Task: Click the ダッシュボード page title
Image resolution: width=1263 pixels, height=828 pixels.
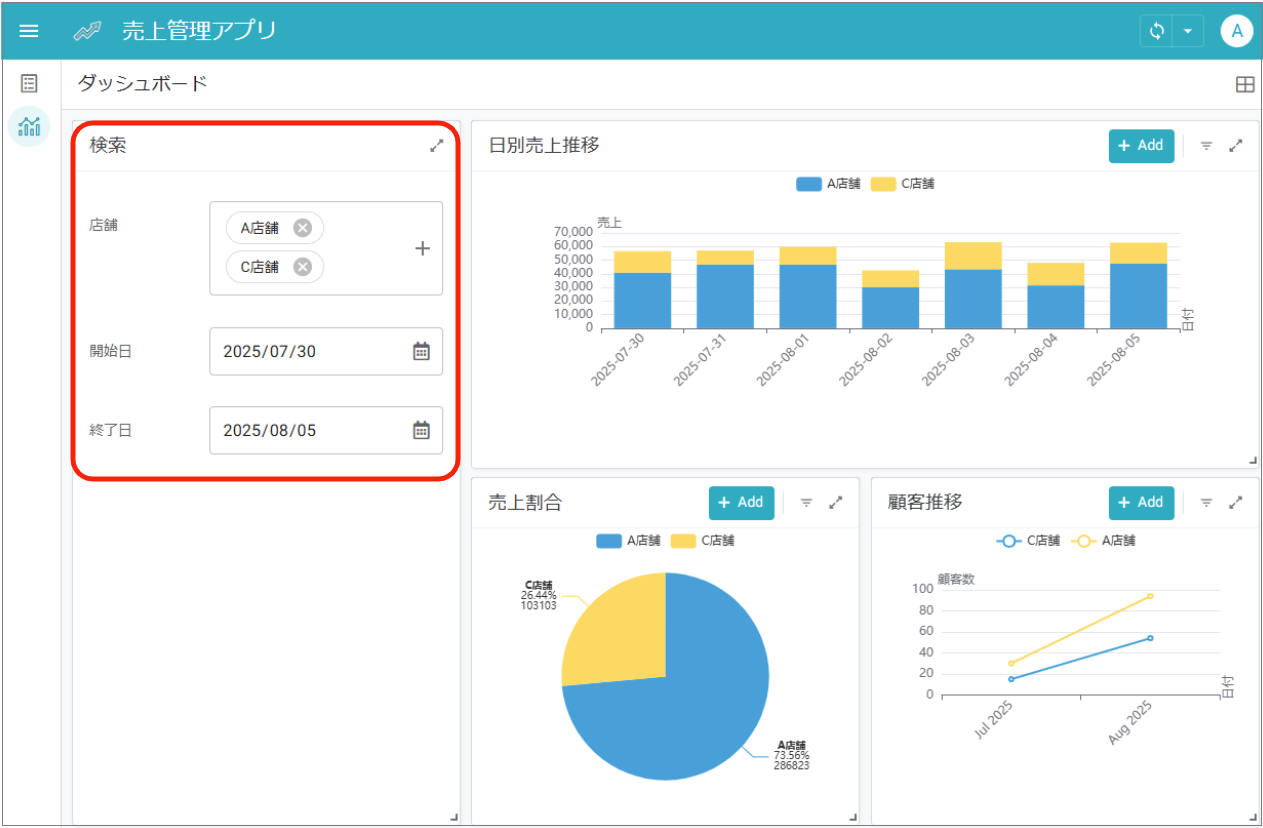Action: 143,84
